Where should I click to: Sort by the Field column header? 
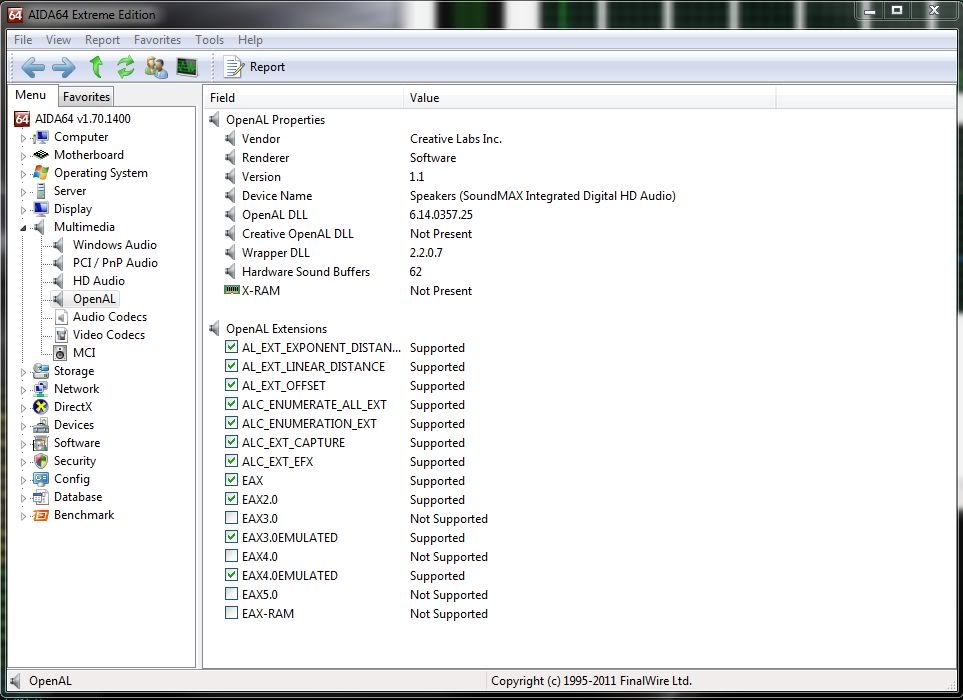(303, 98)
